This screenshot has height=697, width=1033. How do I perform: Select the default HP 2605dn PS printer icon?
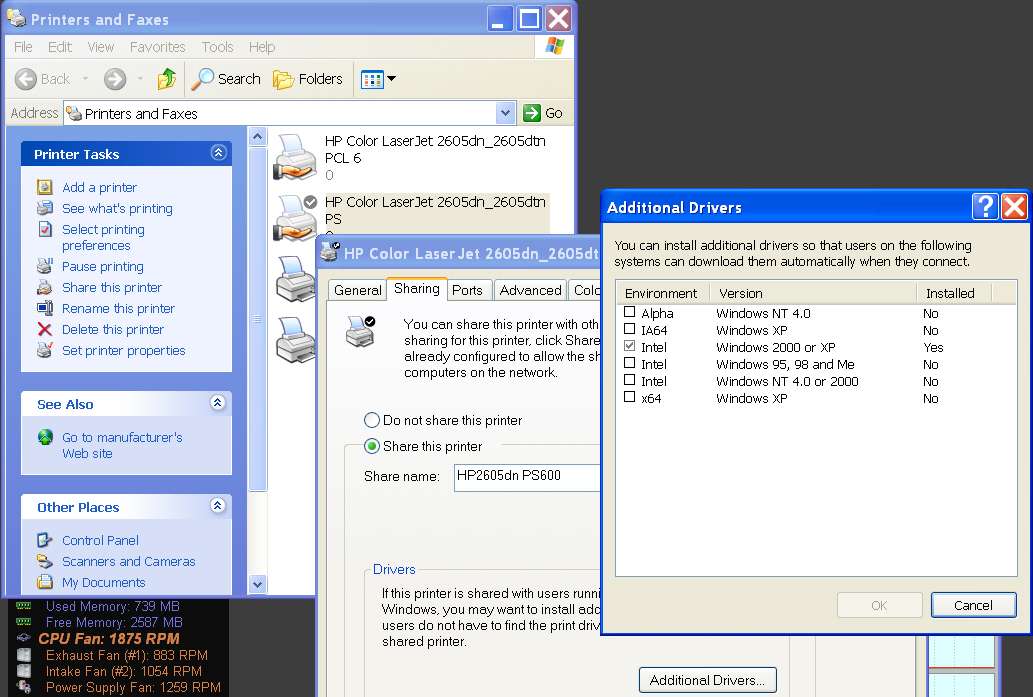tap(294, 217)
